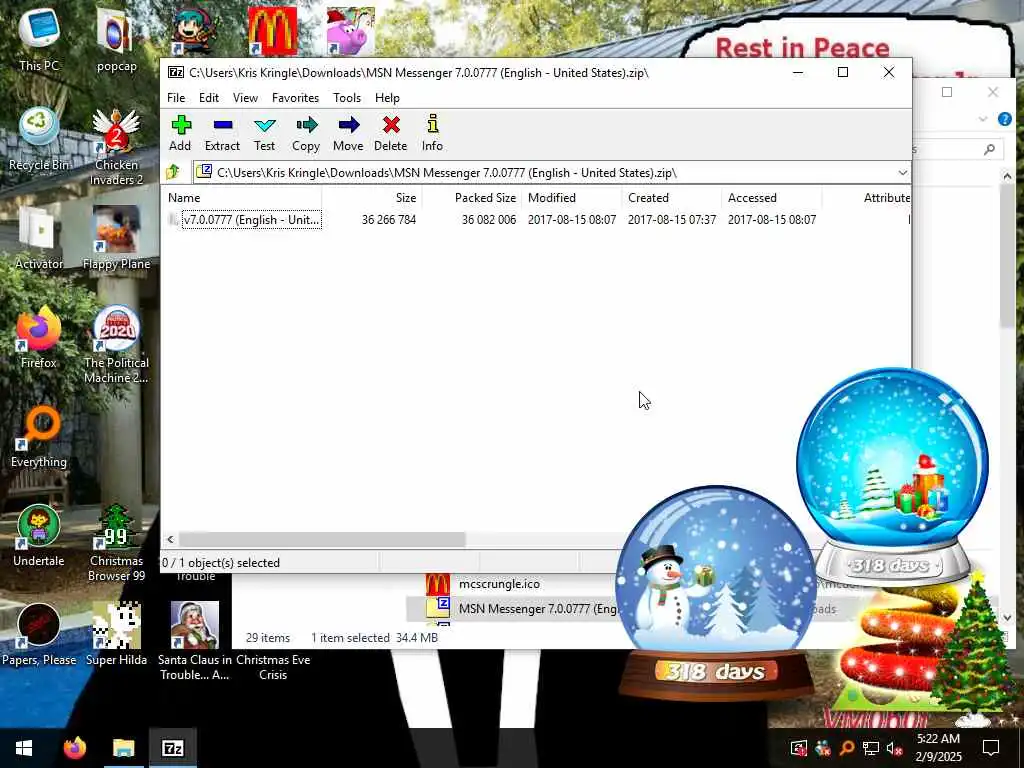This screenshot has height=768, width=1024.
Task: Select the Firefox desktop shortcut
Action: tap(39, 337)
